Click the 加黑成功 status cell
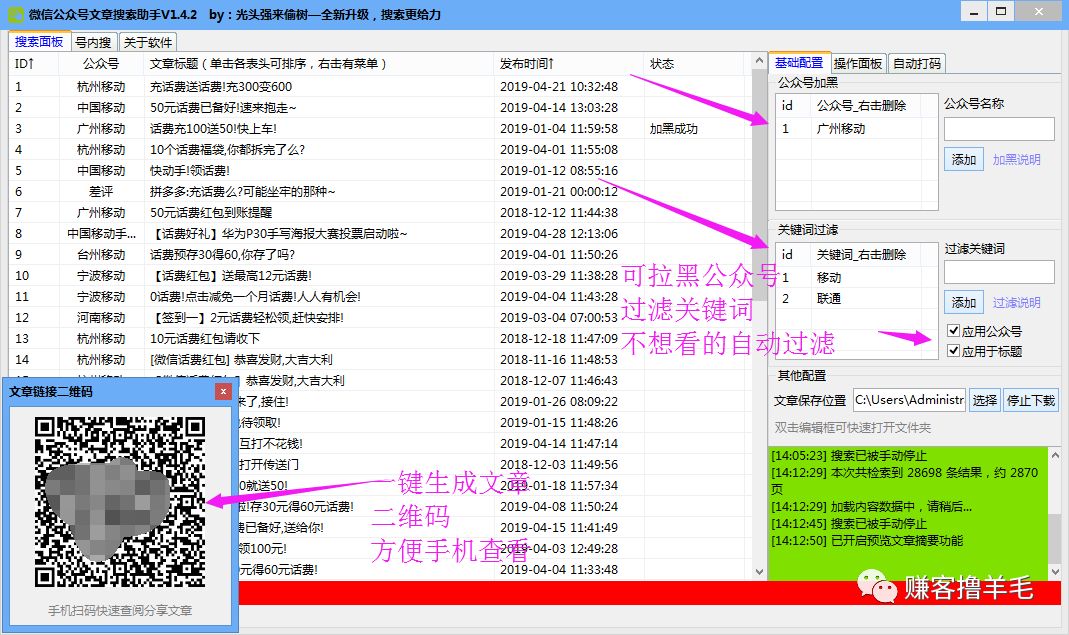1069x635 pixels. 674,129
